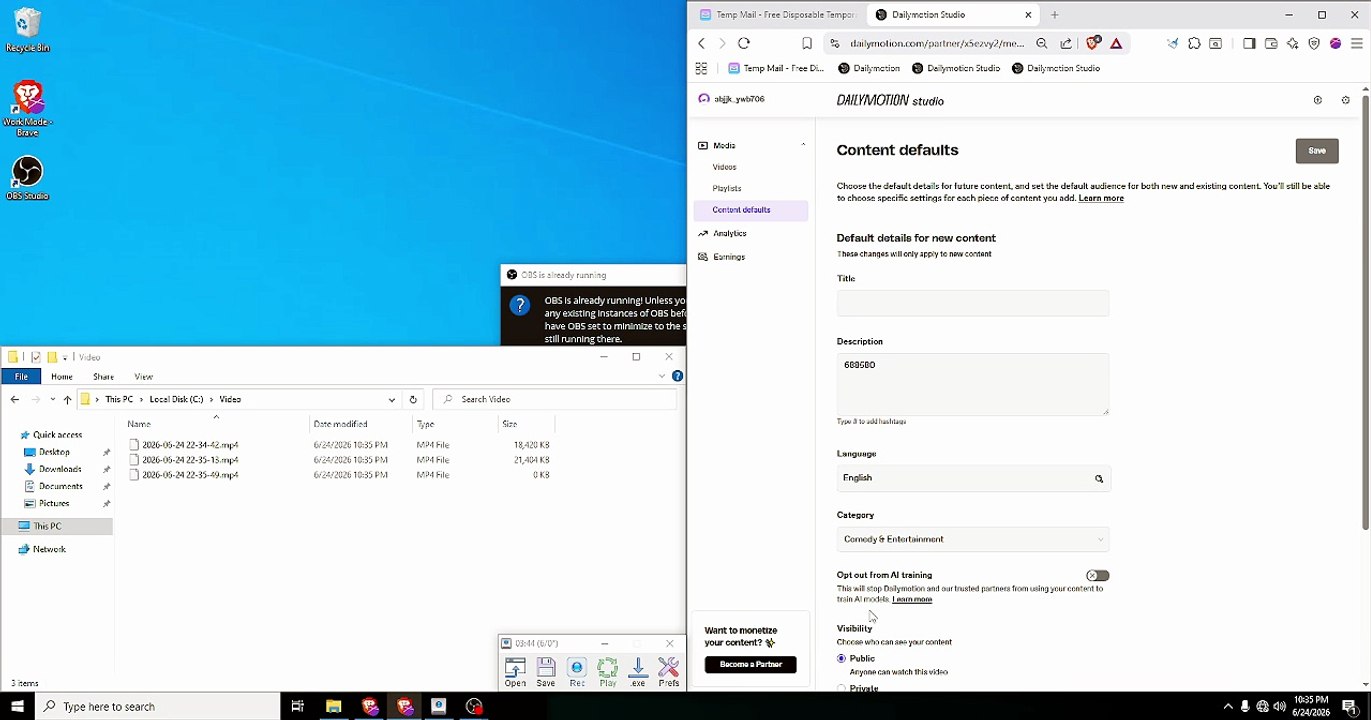Open the Brave work mode desktop shortcut
1371x720 pixels.
pos(27,109)
